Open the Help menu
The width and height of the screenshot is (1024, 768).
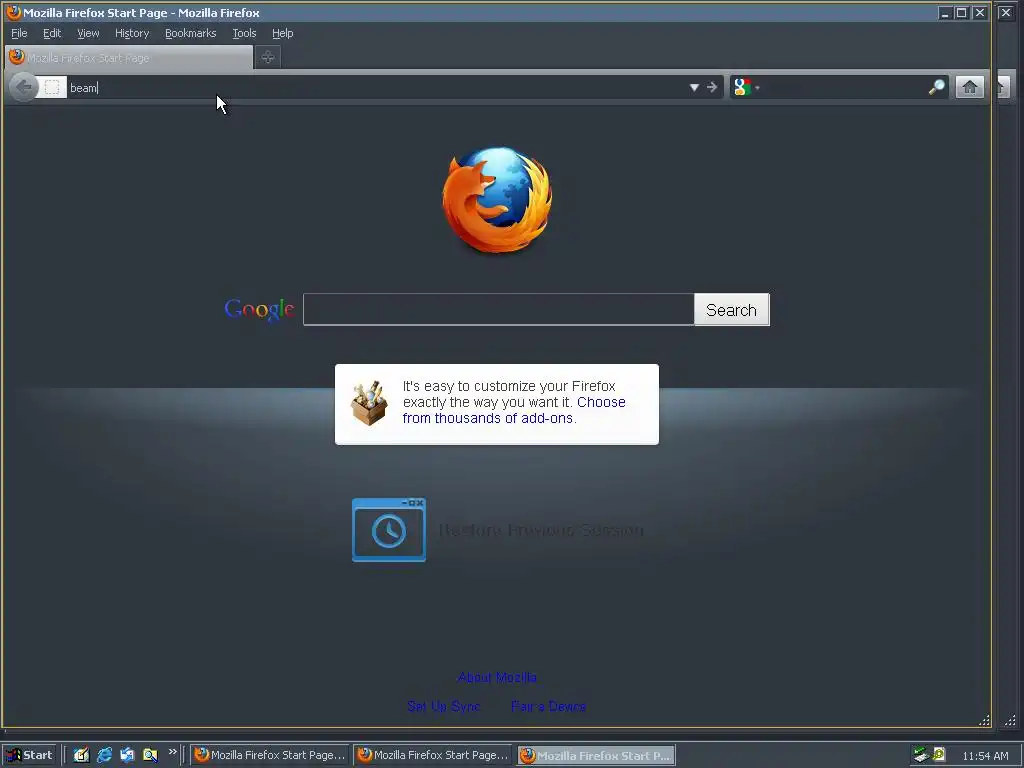pos(282,33)
